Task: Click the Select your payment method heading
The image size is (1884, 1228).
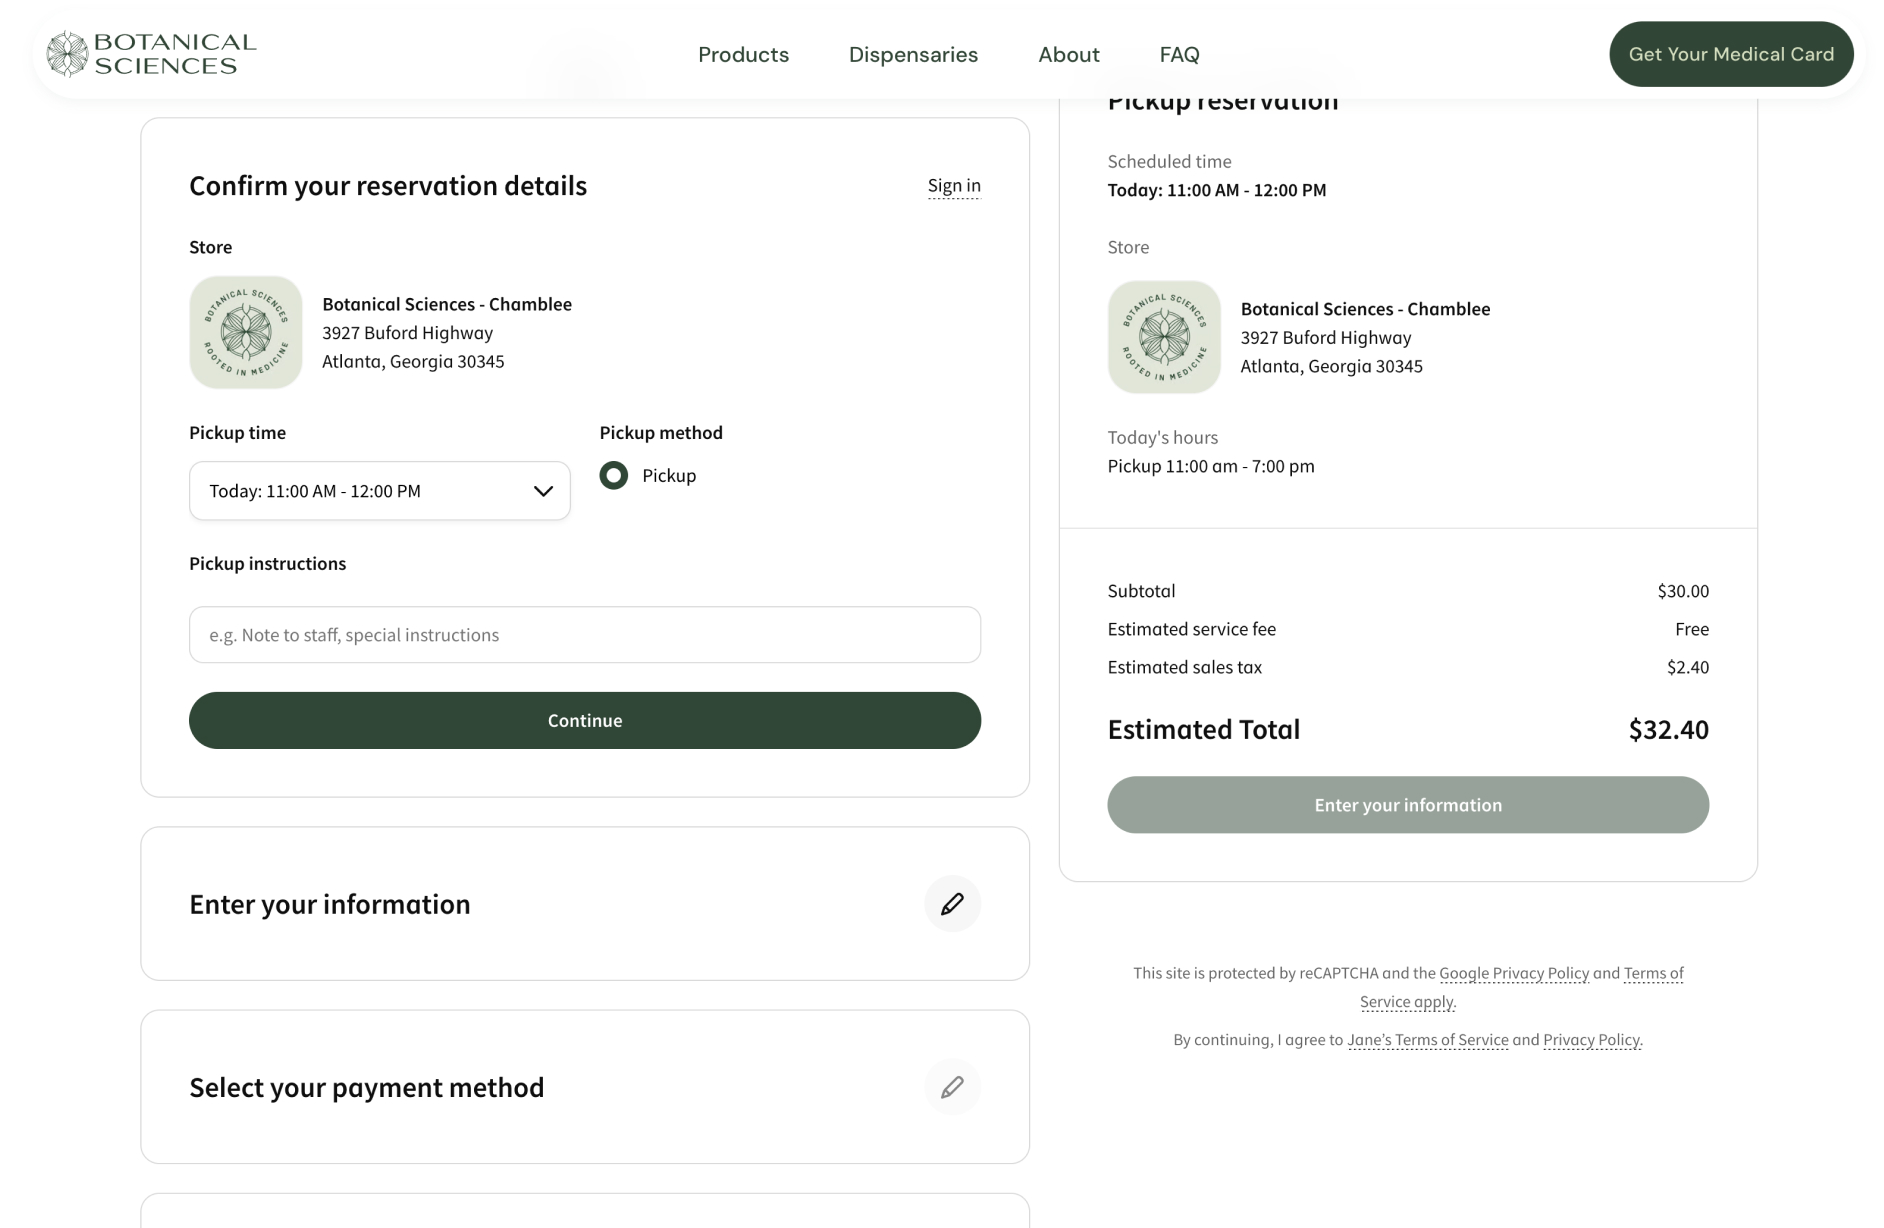Action: 367,1087
